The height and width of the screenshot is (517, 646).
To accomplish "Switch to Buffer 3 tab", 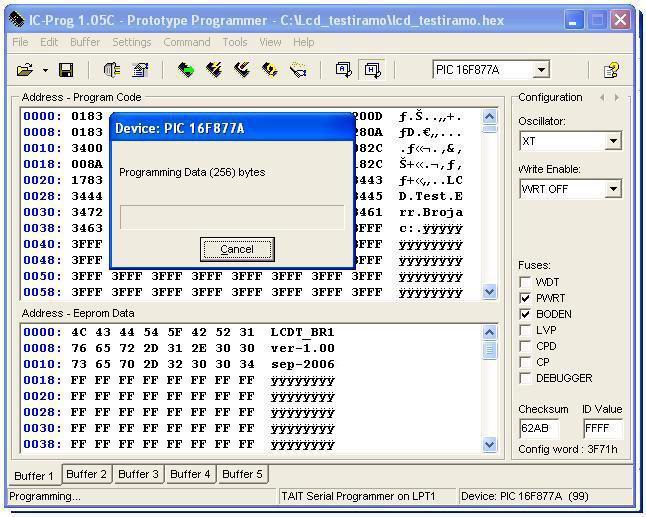I will (x=138, y=474).
